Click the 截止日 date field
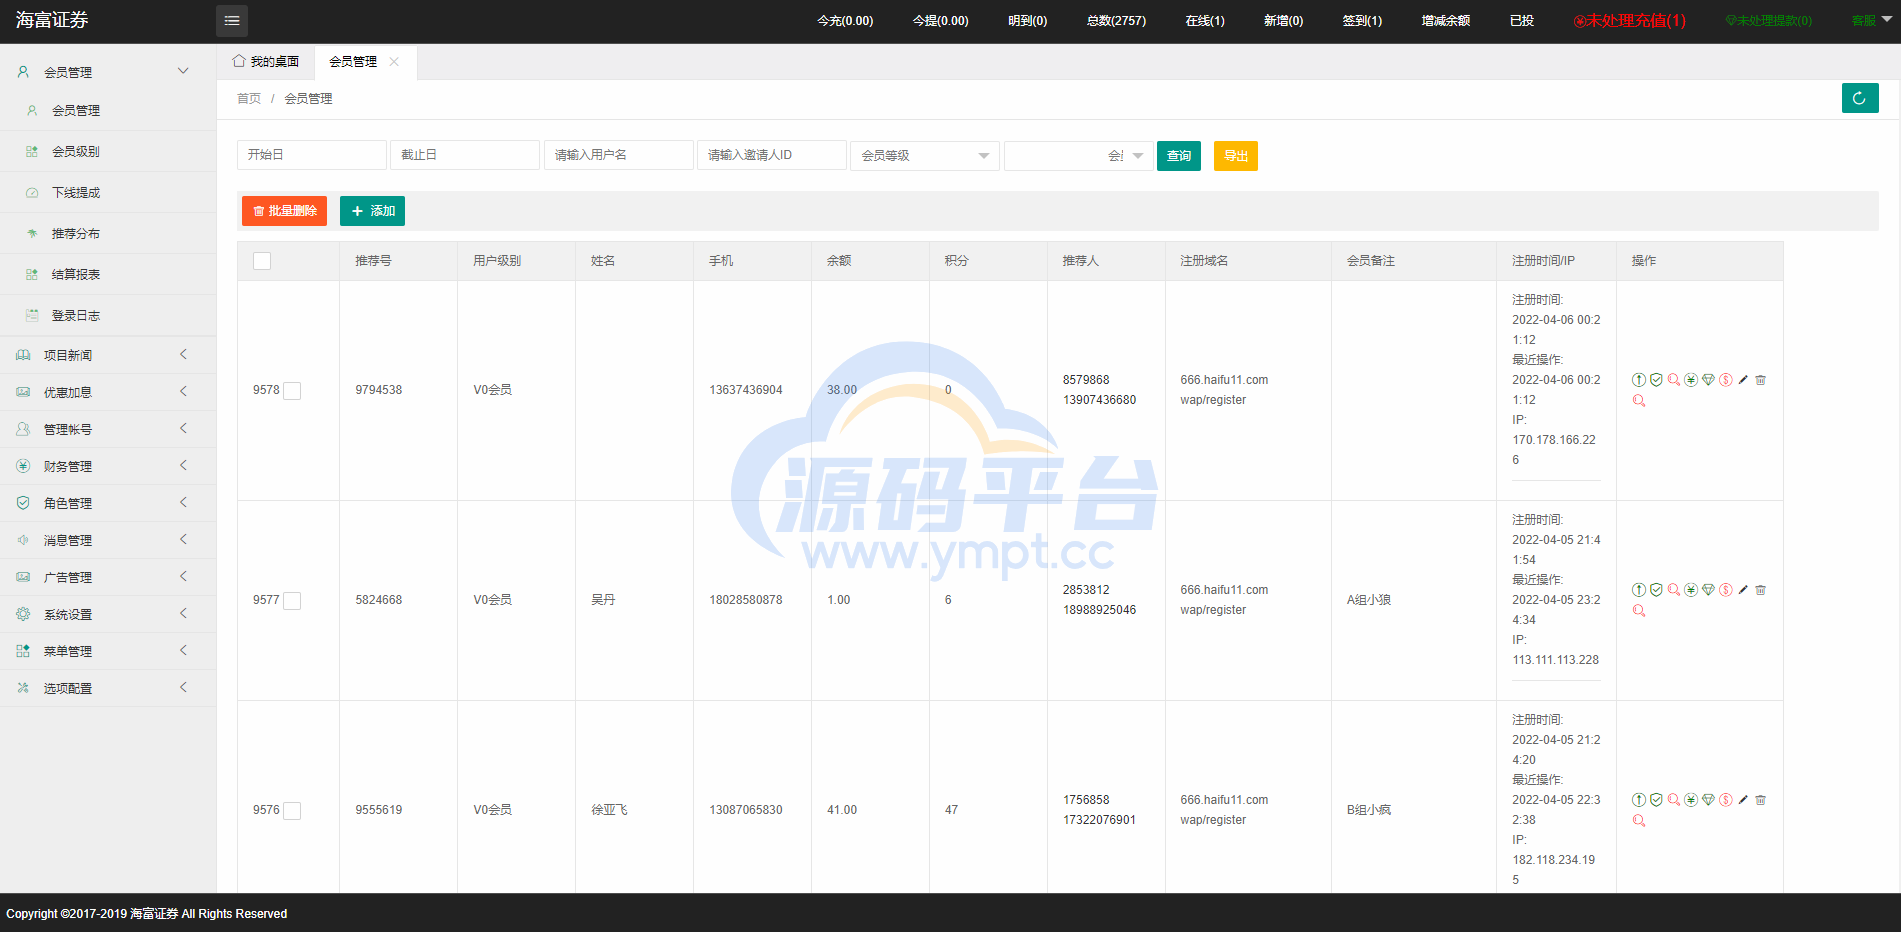This screenshot has width=1901, height=932. click(x=465, y=155)
